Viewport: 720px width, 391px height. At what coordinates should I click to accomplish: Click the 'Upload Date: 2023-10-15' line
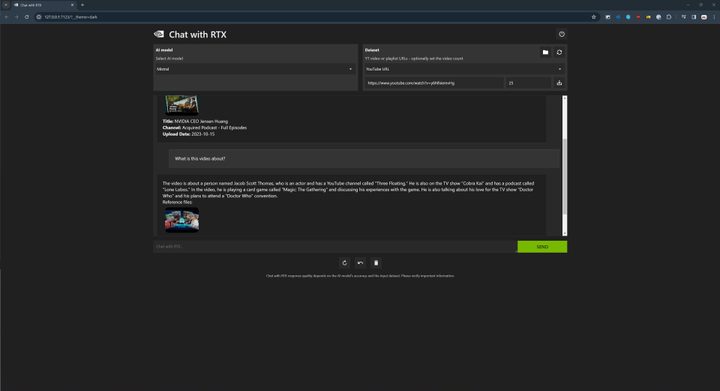pyautogui.click(x=188, y=134)
